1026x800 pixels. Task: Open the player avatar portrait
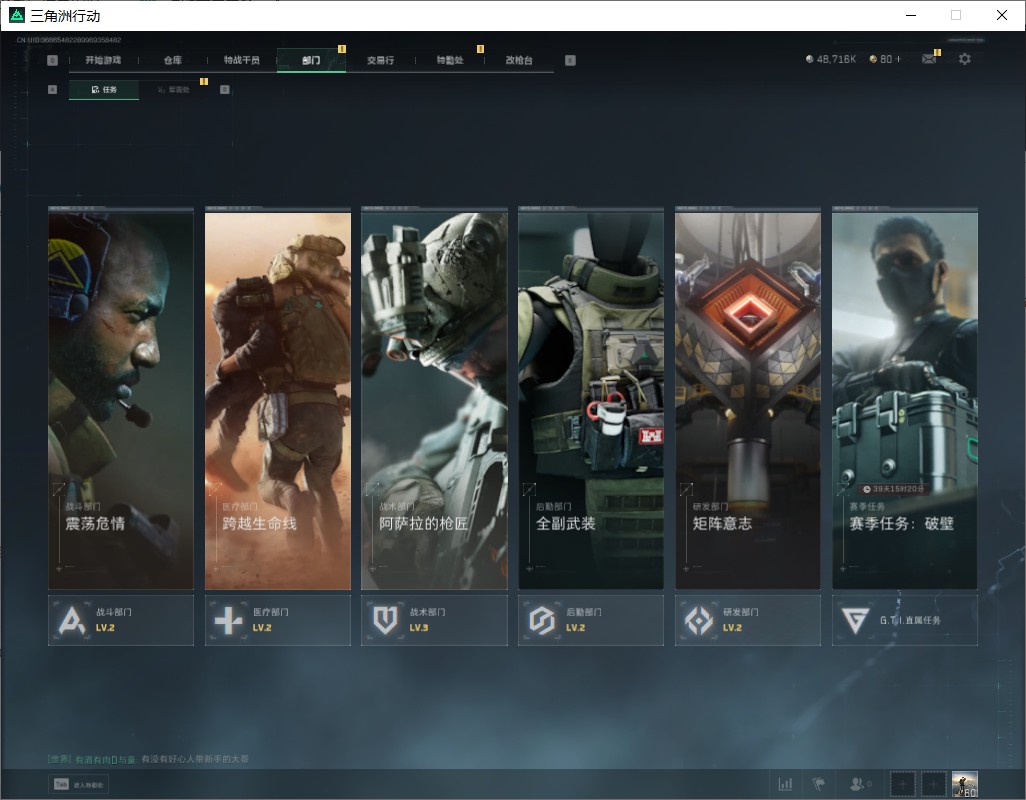click(964, 784)
